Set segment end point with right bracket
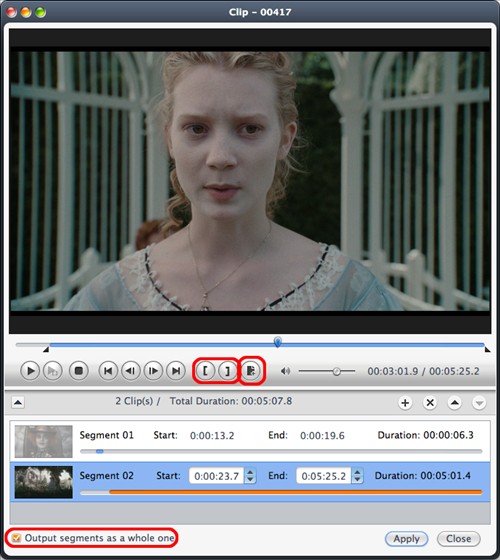 228,371
